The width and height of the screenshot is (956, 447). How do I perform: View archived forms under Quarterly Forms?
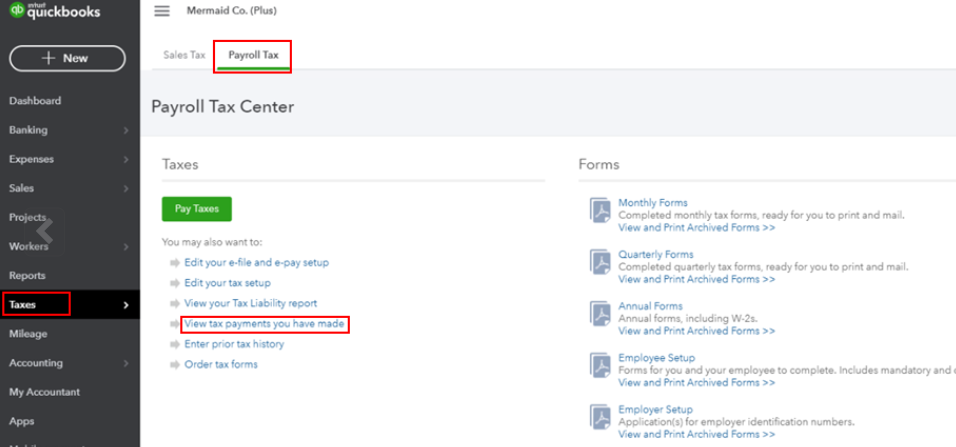[x=697, y=279]
